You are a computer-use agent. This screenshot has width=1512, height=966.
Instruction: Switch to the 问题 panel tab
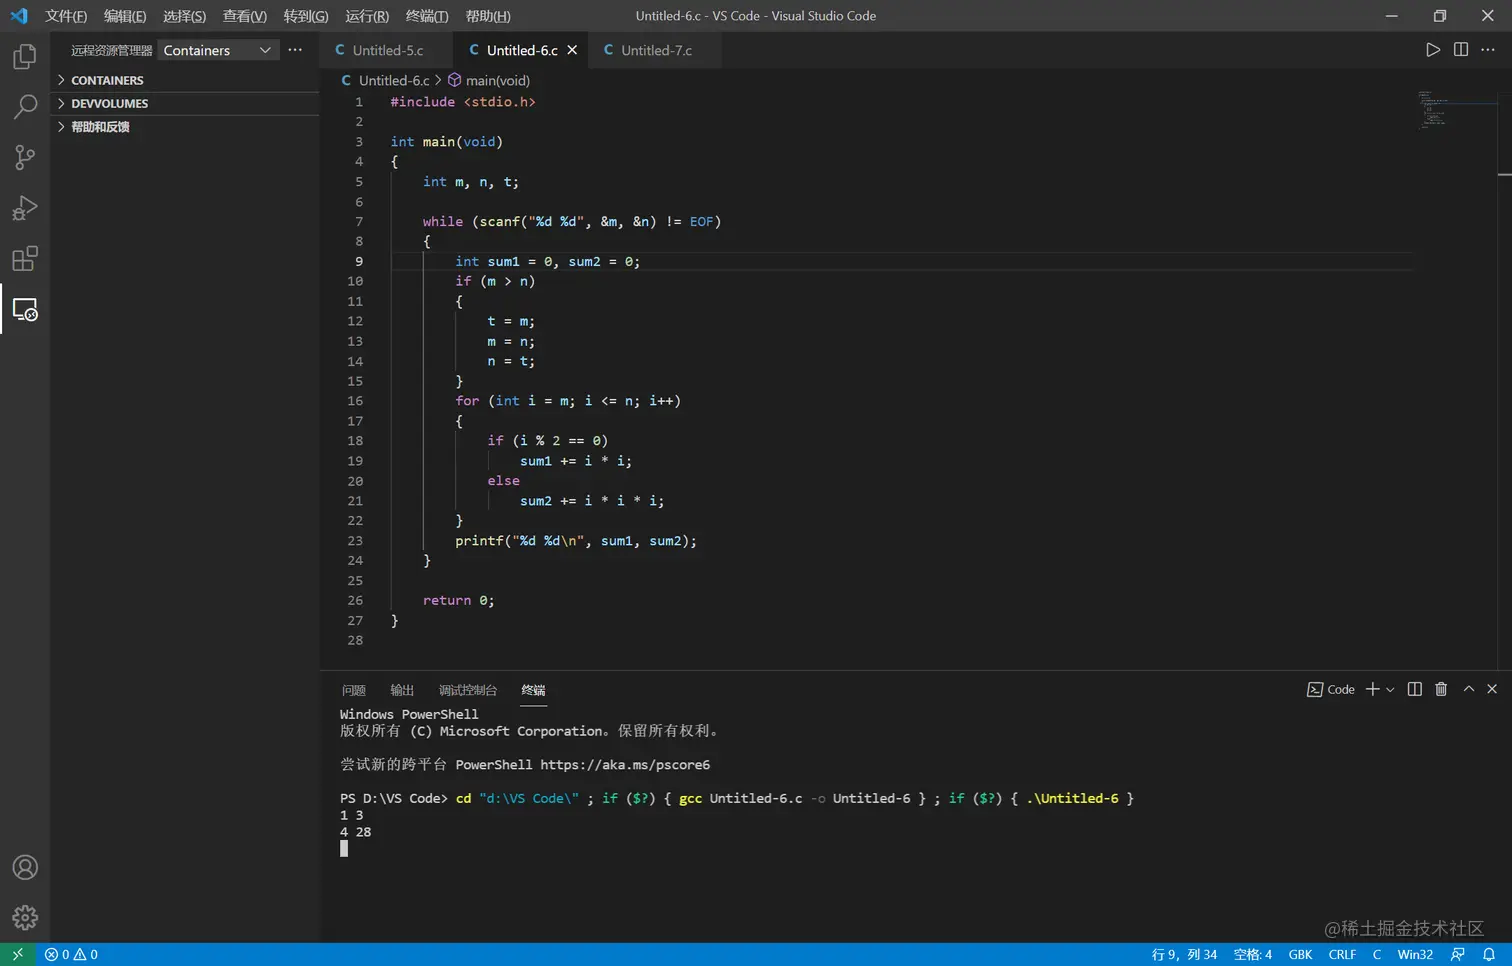[x=354, y=690]
